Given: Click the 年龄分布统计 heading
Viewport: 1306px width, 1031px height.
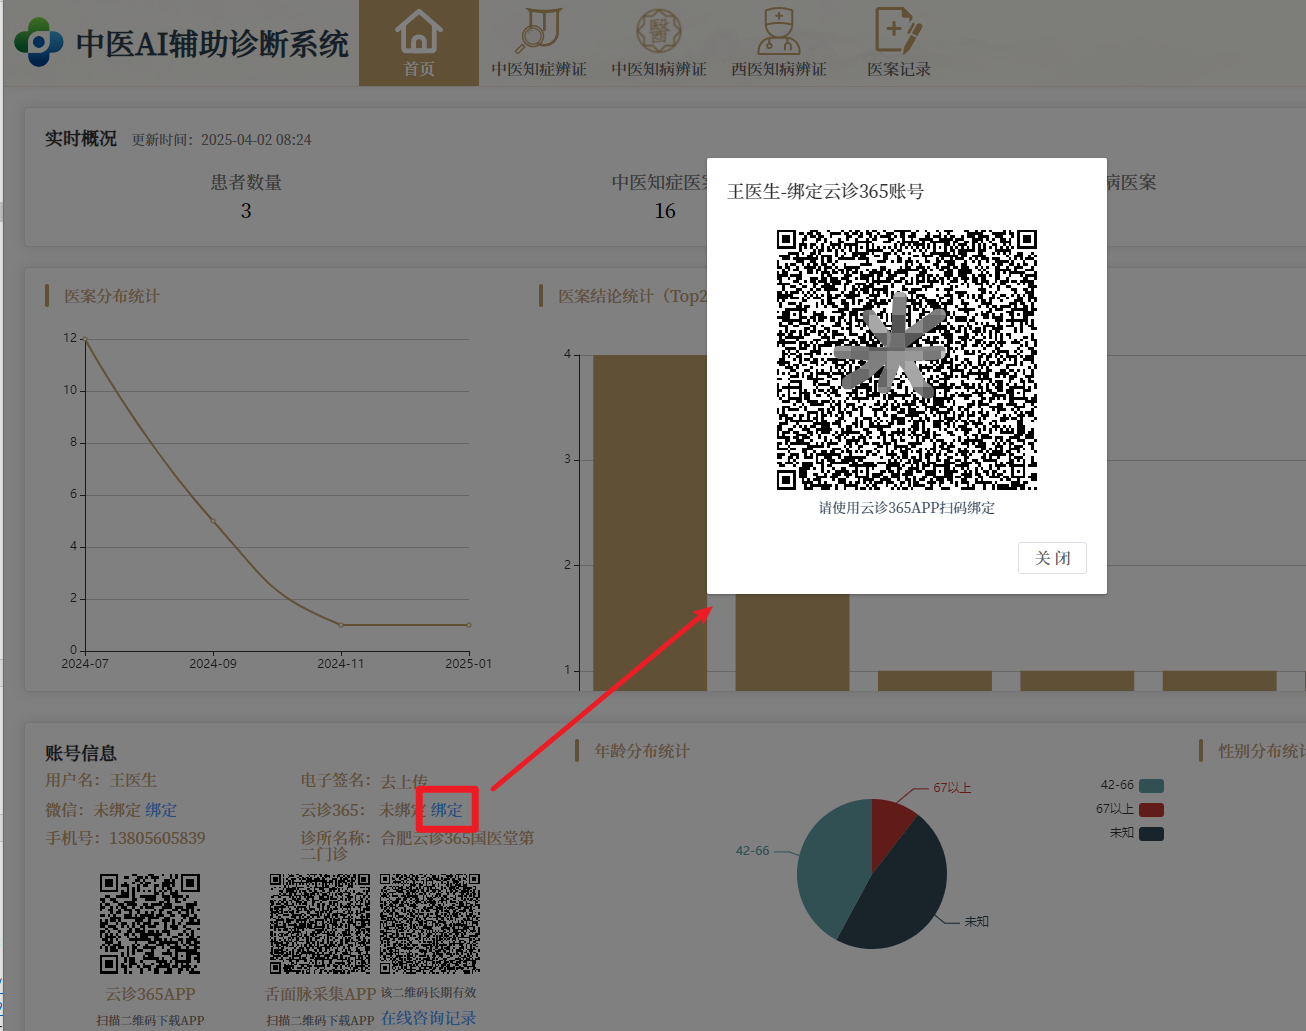Looking at the screenshot, I should [x=642, y=751].
